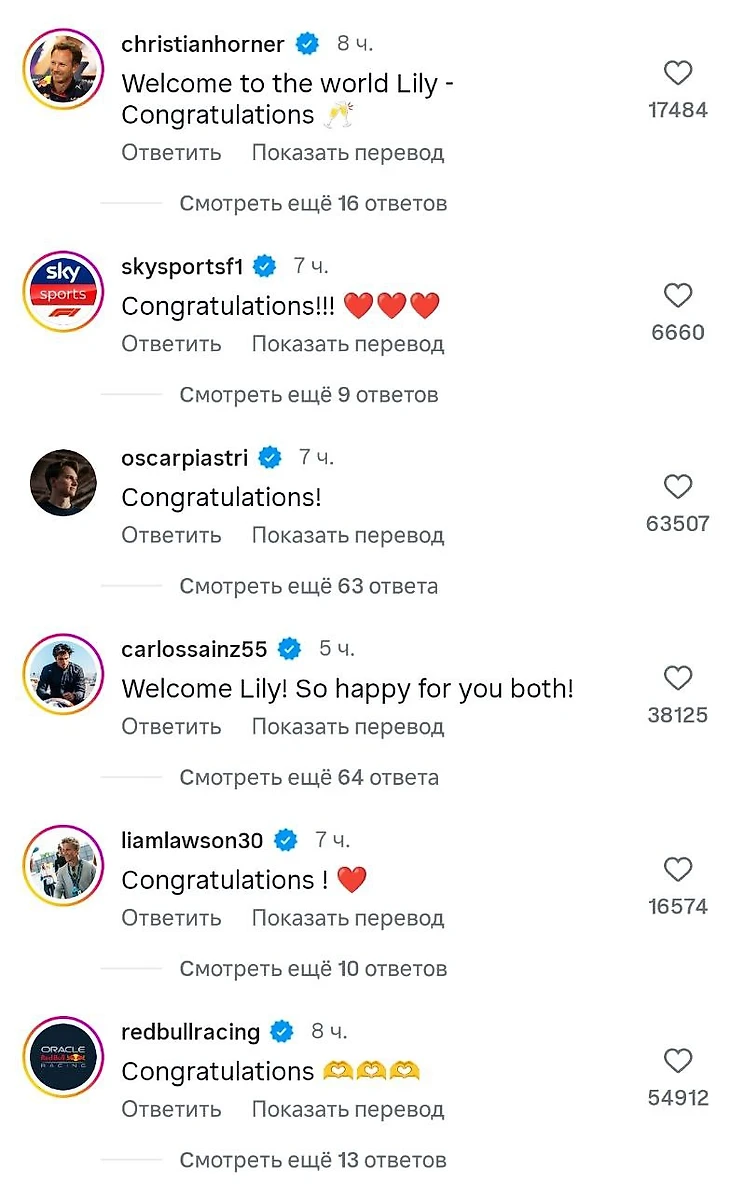The height and width of the screenshot is (1193, 730).
Task: Open the skysportsf1 avatar
Action: (63, 291)
